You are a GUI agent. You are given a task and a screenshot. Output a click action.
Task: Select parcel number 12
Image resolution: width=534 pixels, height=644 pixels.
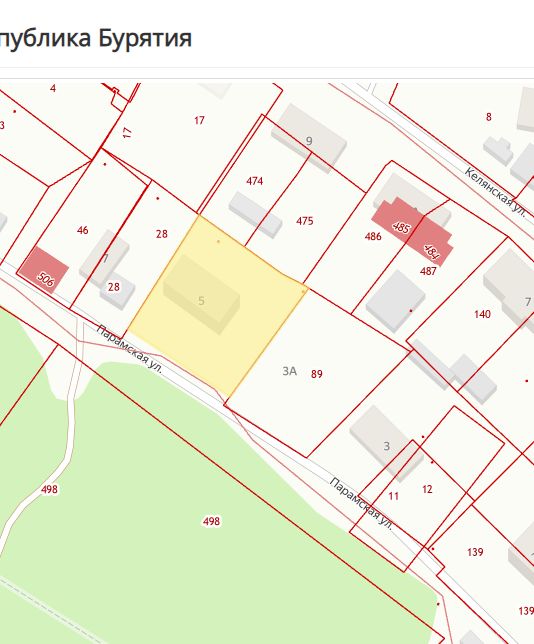coord(427,489)
